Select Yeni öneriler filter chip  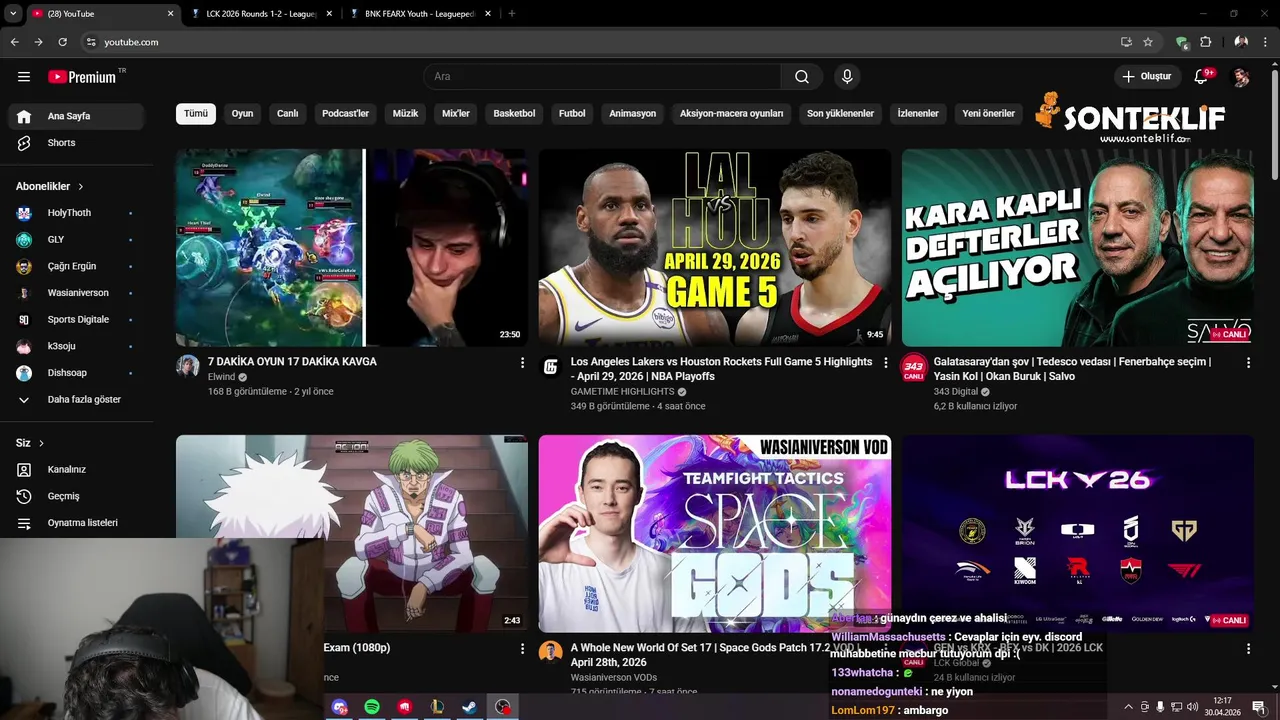[989, 113]
